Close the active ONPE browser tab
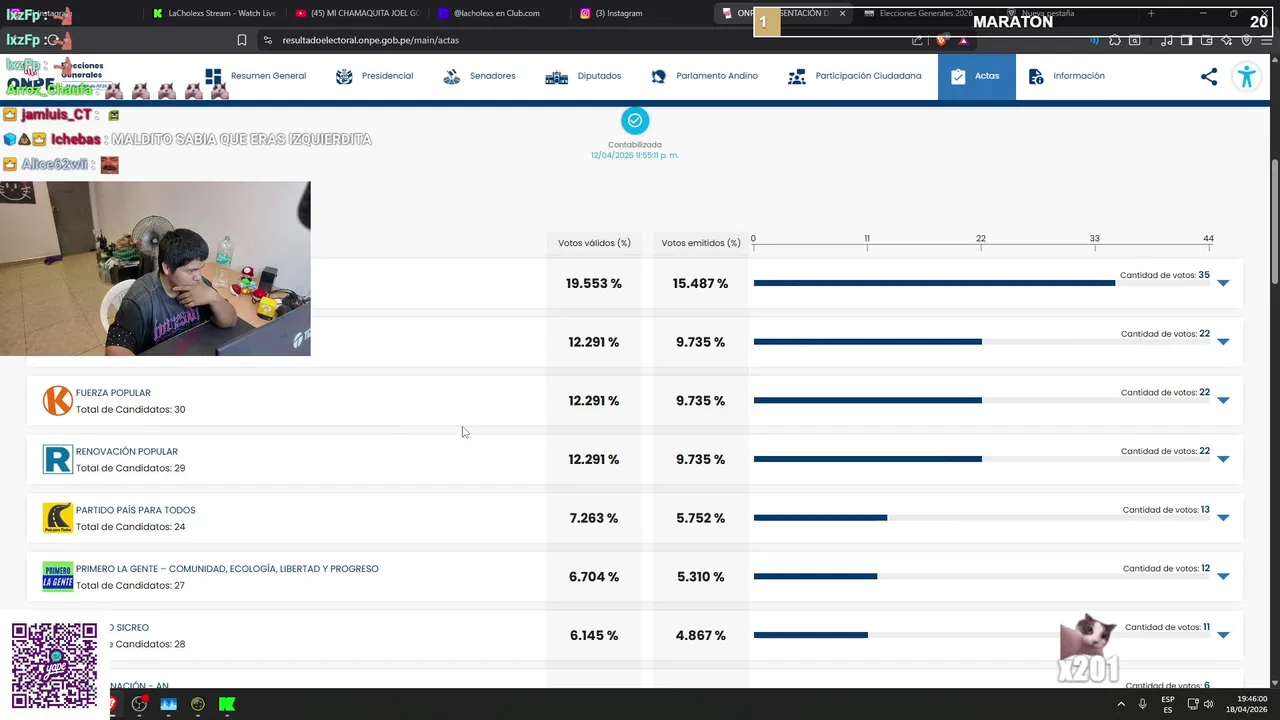 (842, 13)
